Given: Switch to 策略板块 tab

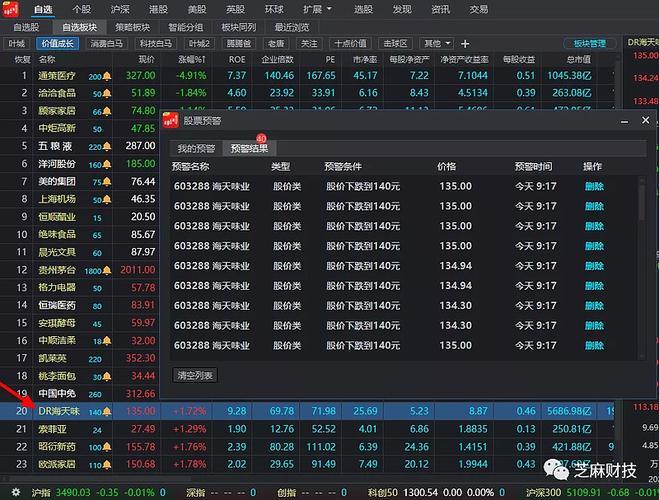Looking at the screenshot, I should pos(132,27).
